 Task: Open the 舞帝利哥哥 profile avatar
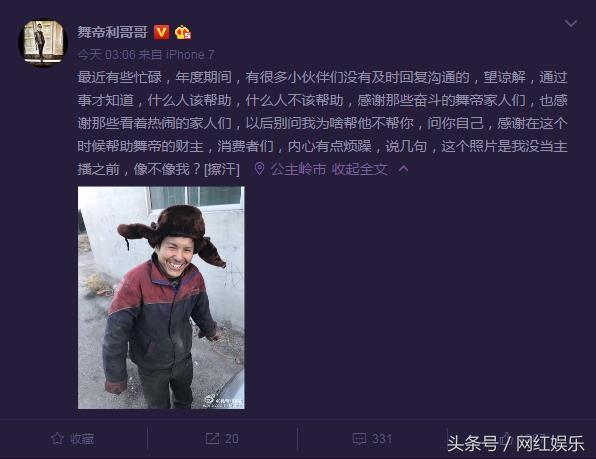point(43,43)
